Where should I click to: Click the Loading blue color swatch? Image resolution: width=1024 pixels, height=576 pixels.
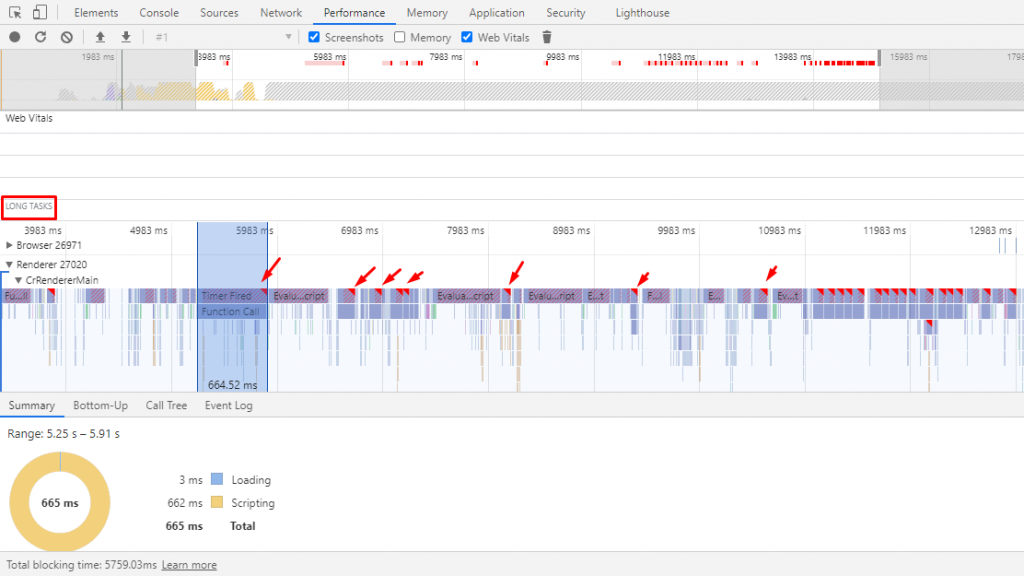click(217, 479)
